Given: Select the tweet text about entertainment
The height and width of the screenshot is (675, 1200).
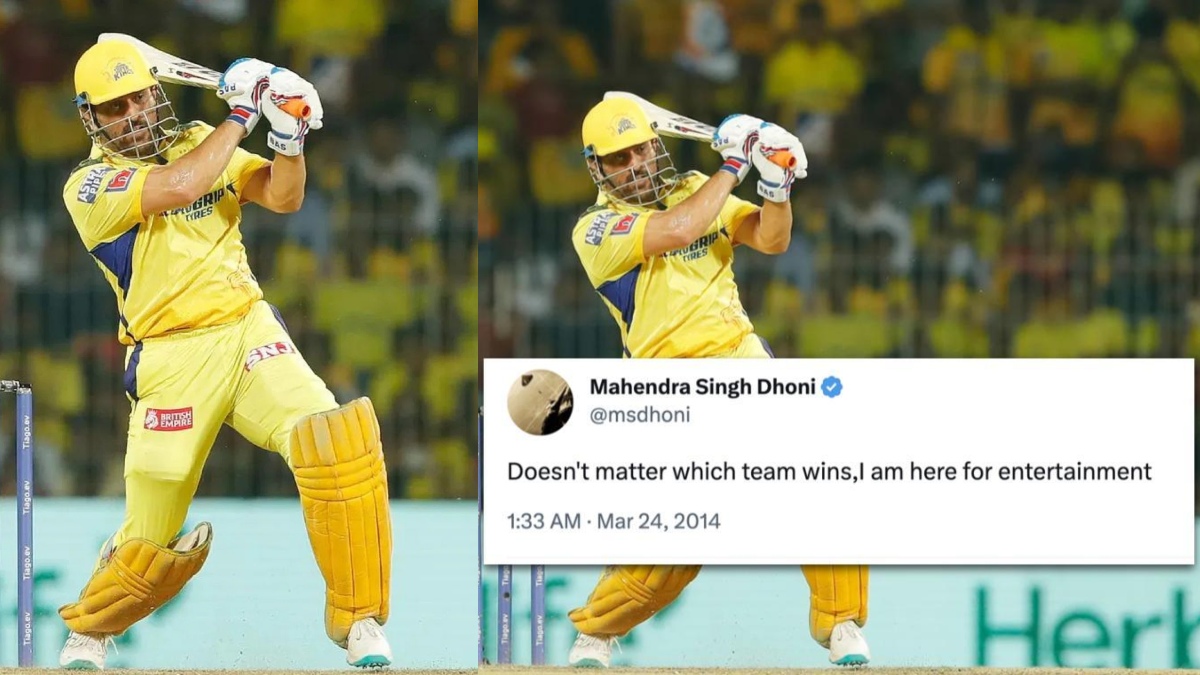Looking at the screenshot, I should 829,471.
